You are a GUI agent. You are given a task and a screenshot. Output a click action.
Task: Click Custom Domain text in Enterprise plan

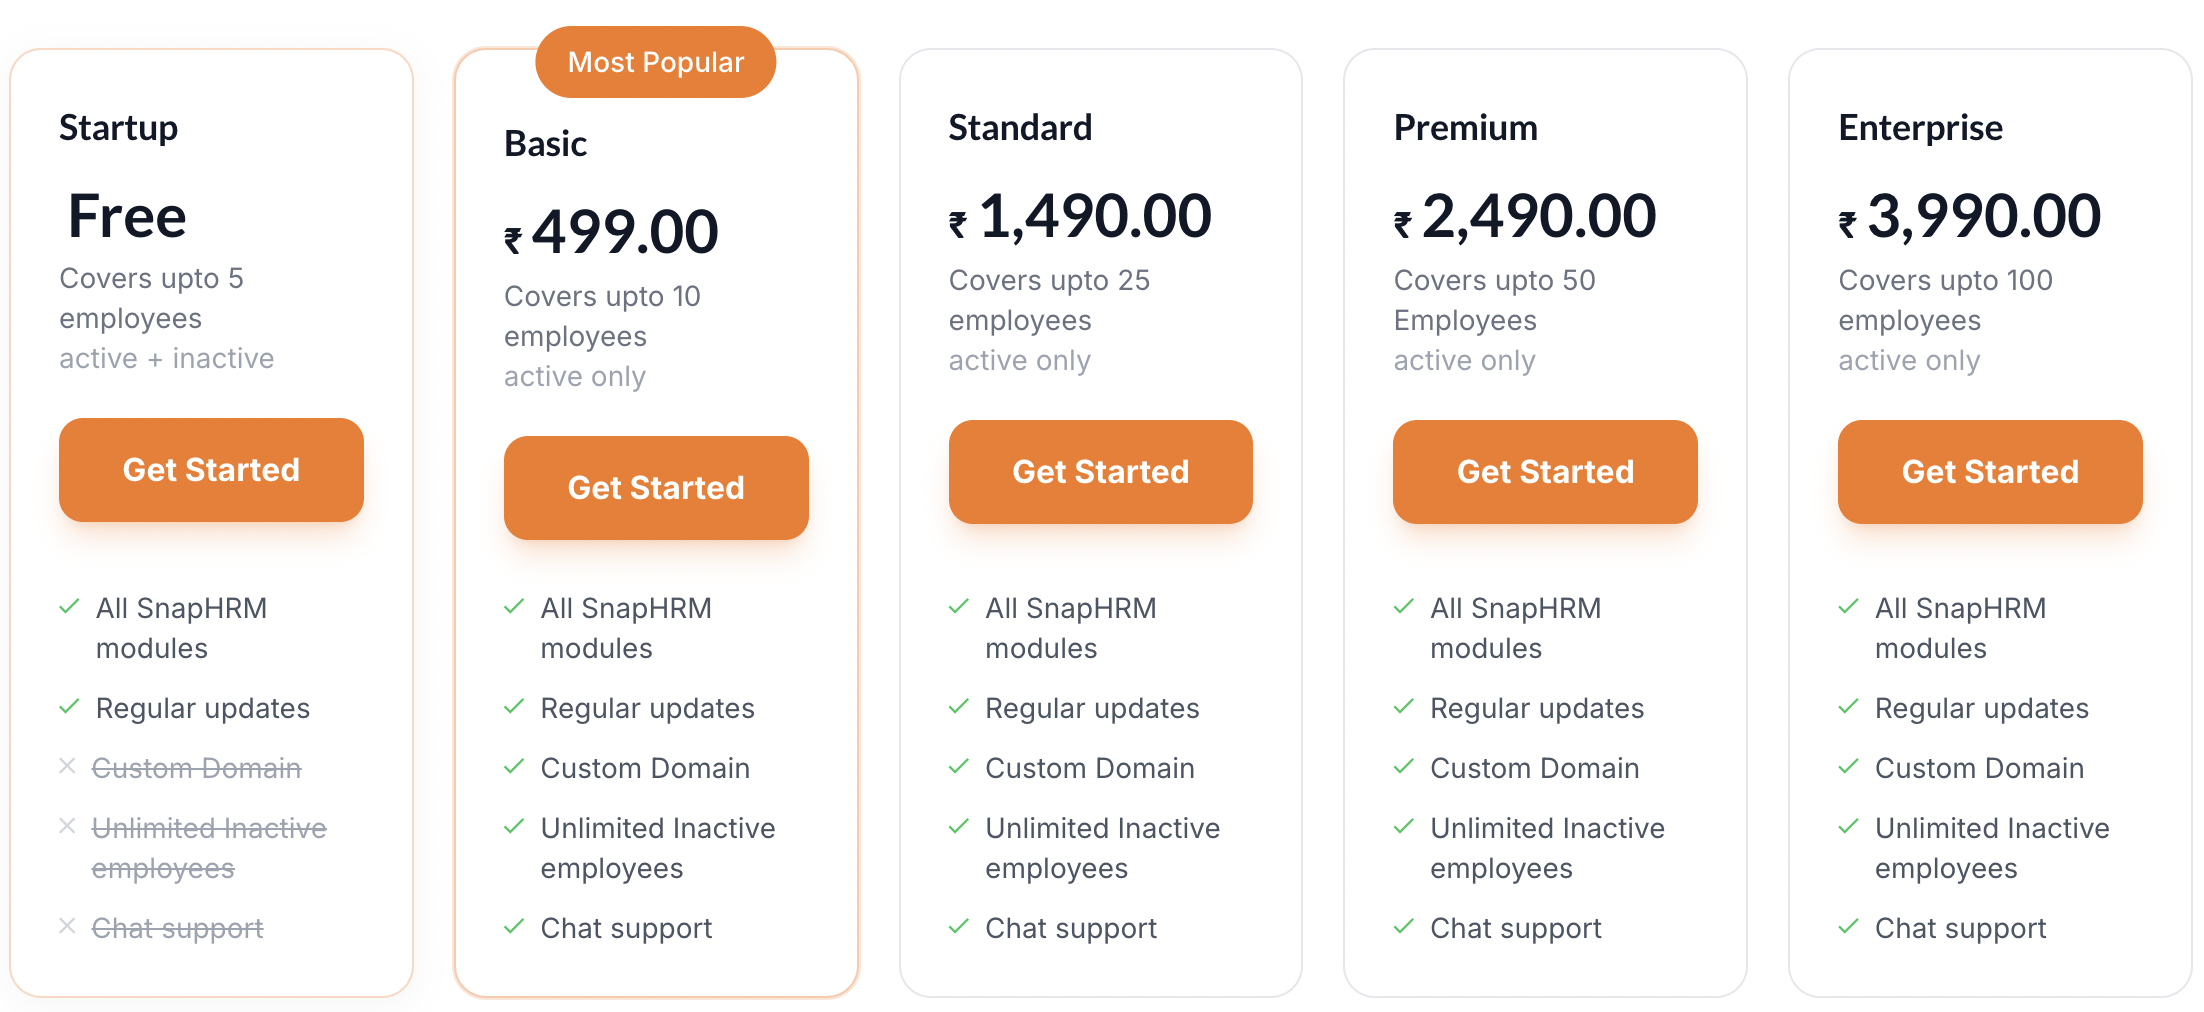(x=1979, y=768)
